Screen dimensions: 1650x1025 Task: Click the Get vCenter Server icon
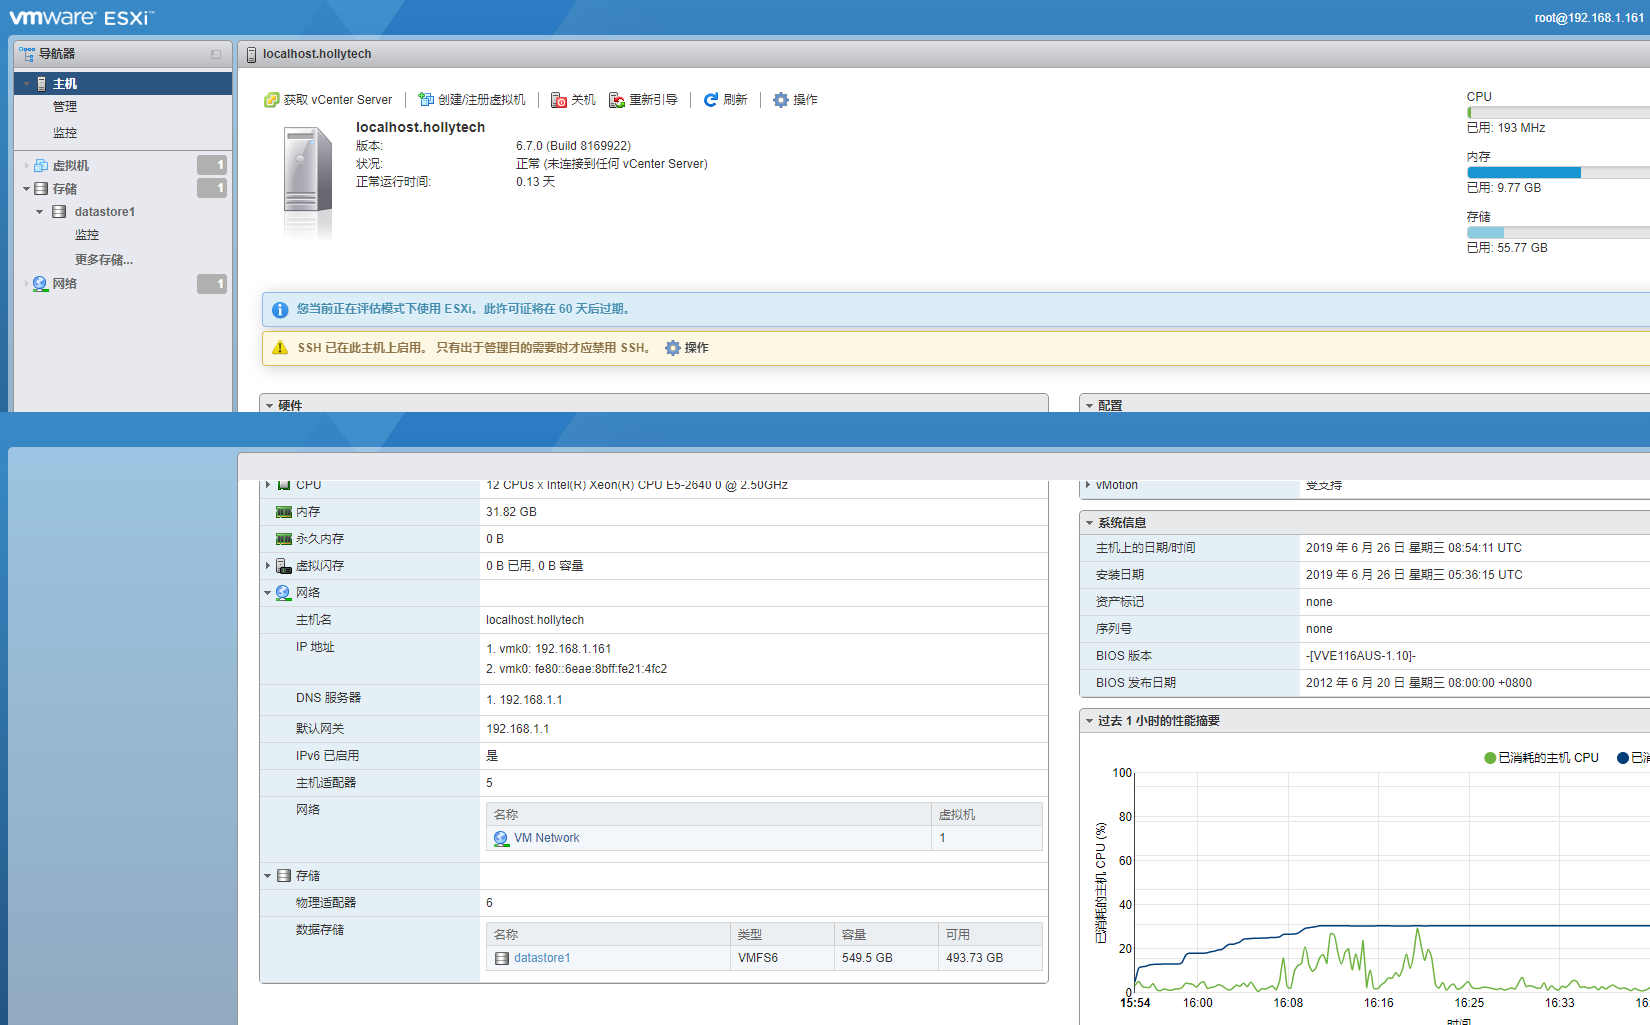[271, 100]
